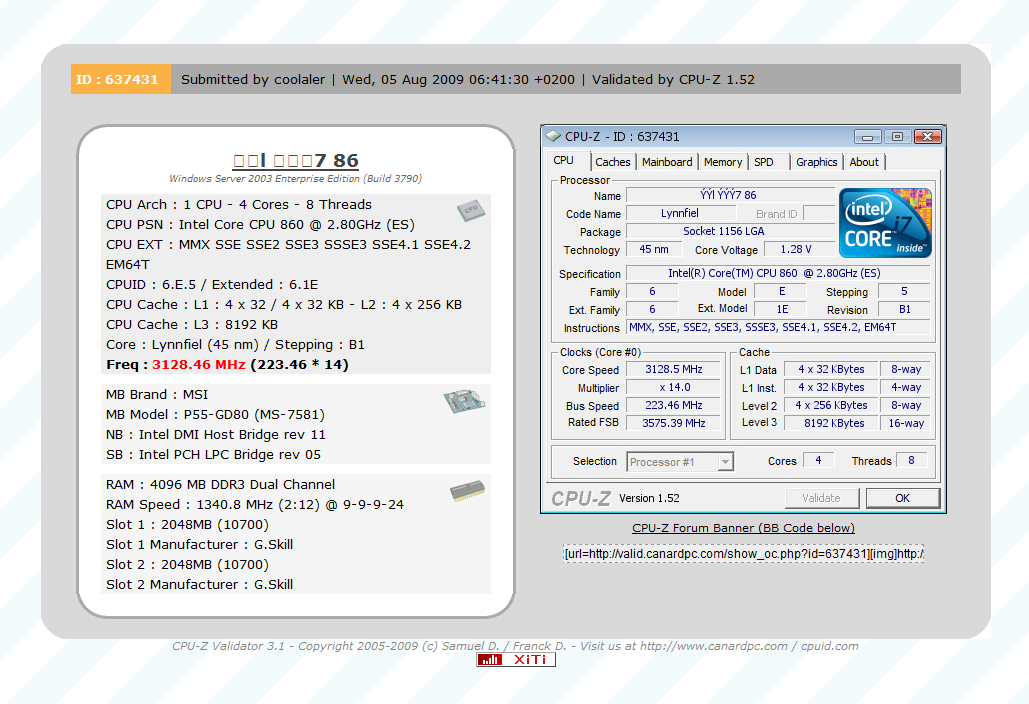Click the Name field in Processor group
Image resolution: width=1029 pixels, height=704 pixels.
pyautogui.click(x=730, y=195)
